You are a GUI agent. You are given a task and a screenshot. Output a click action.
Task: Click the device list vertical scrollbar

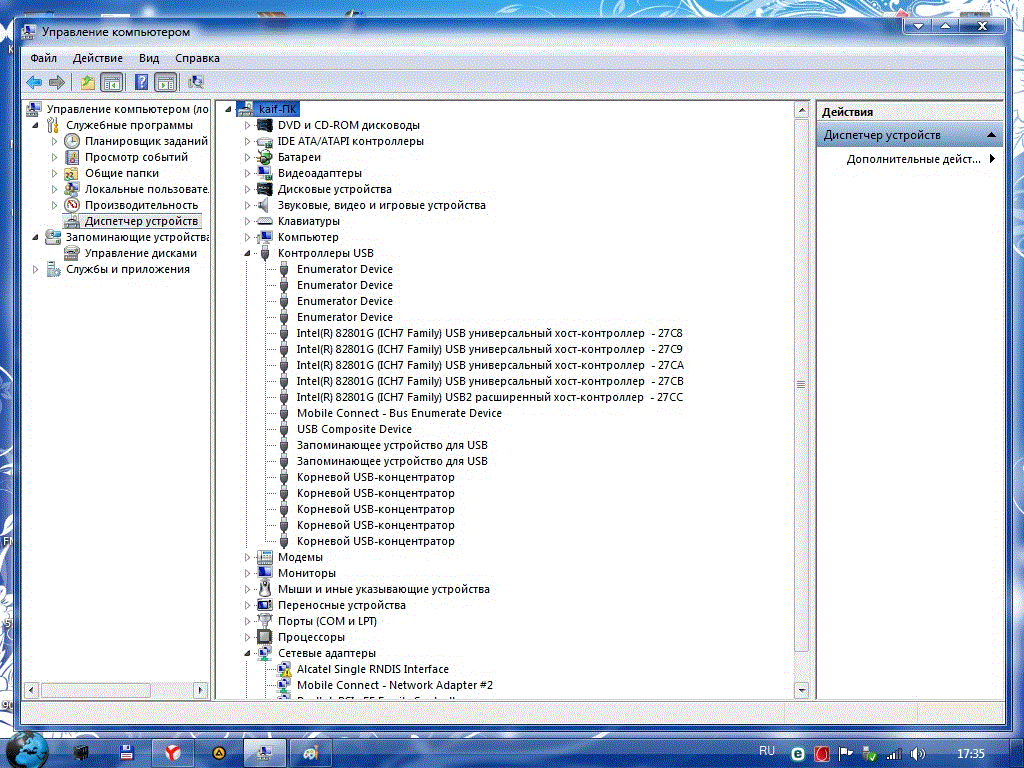pyautogui.click(x=800, y=385)
